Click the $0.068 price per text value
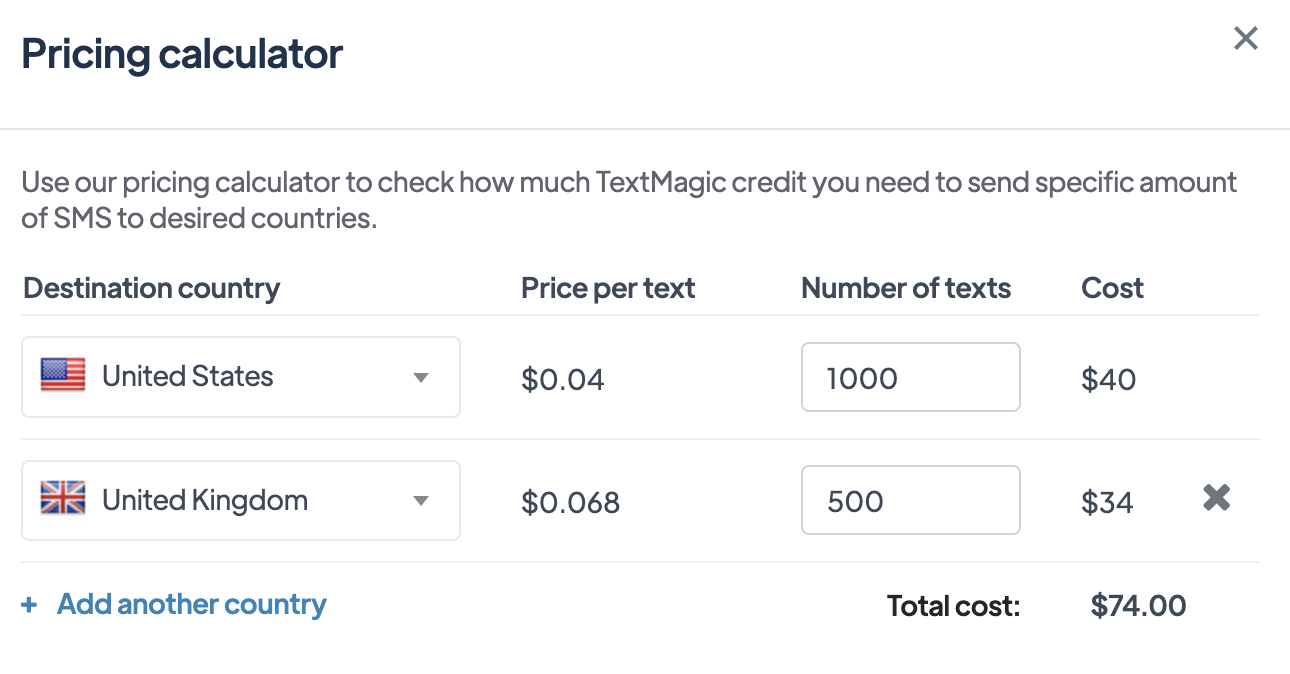The image size is (1290, 674). pos(570,502)
